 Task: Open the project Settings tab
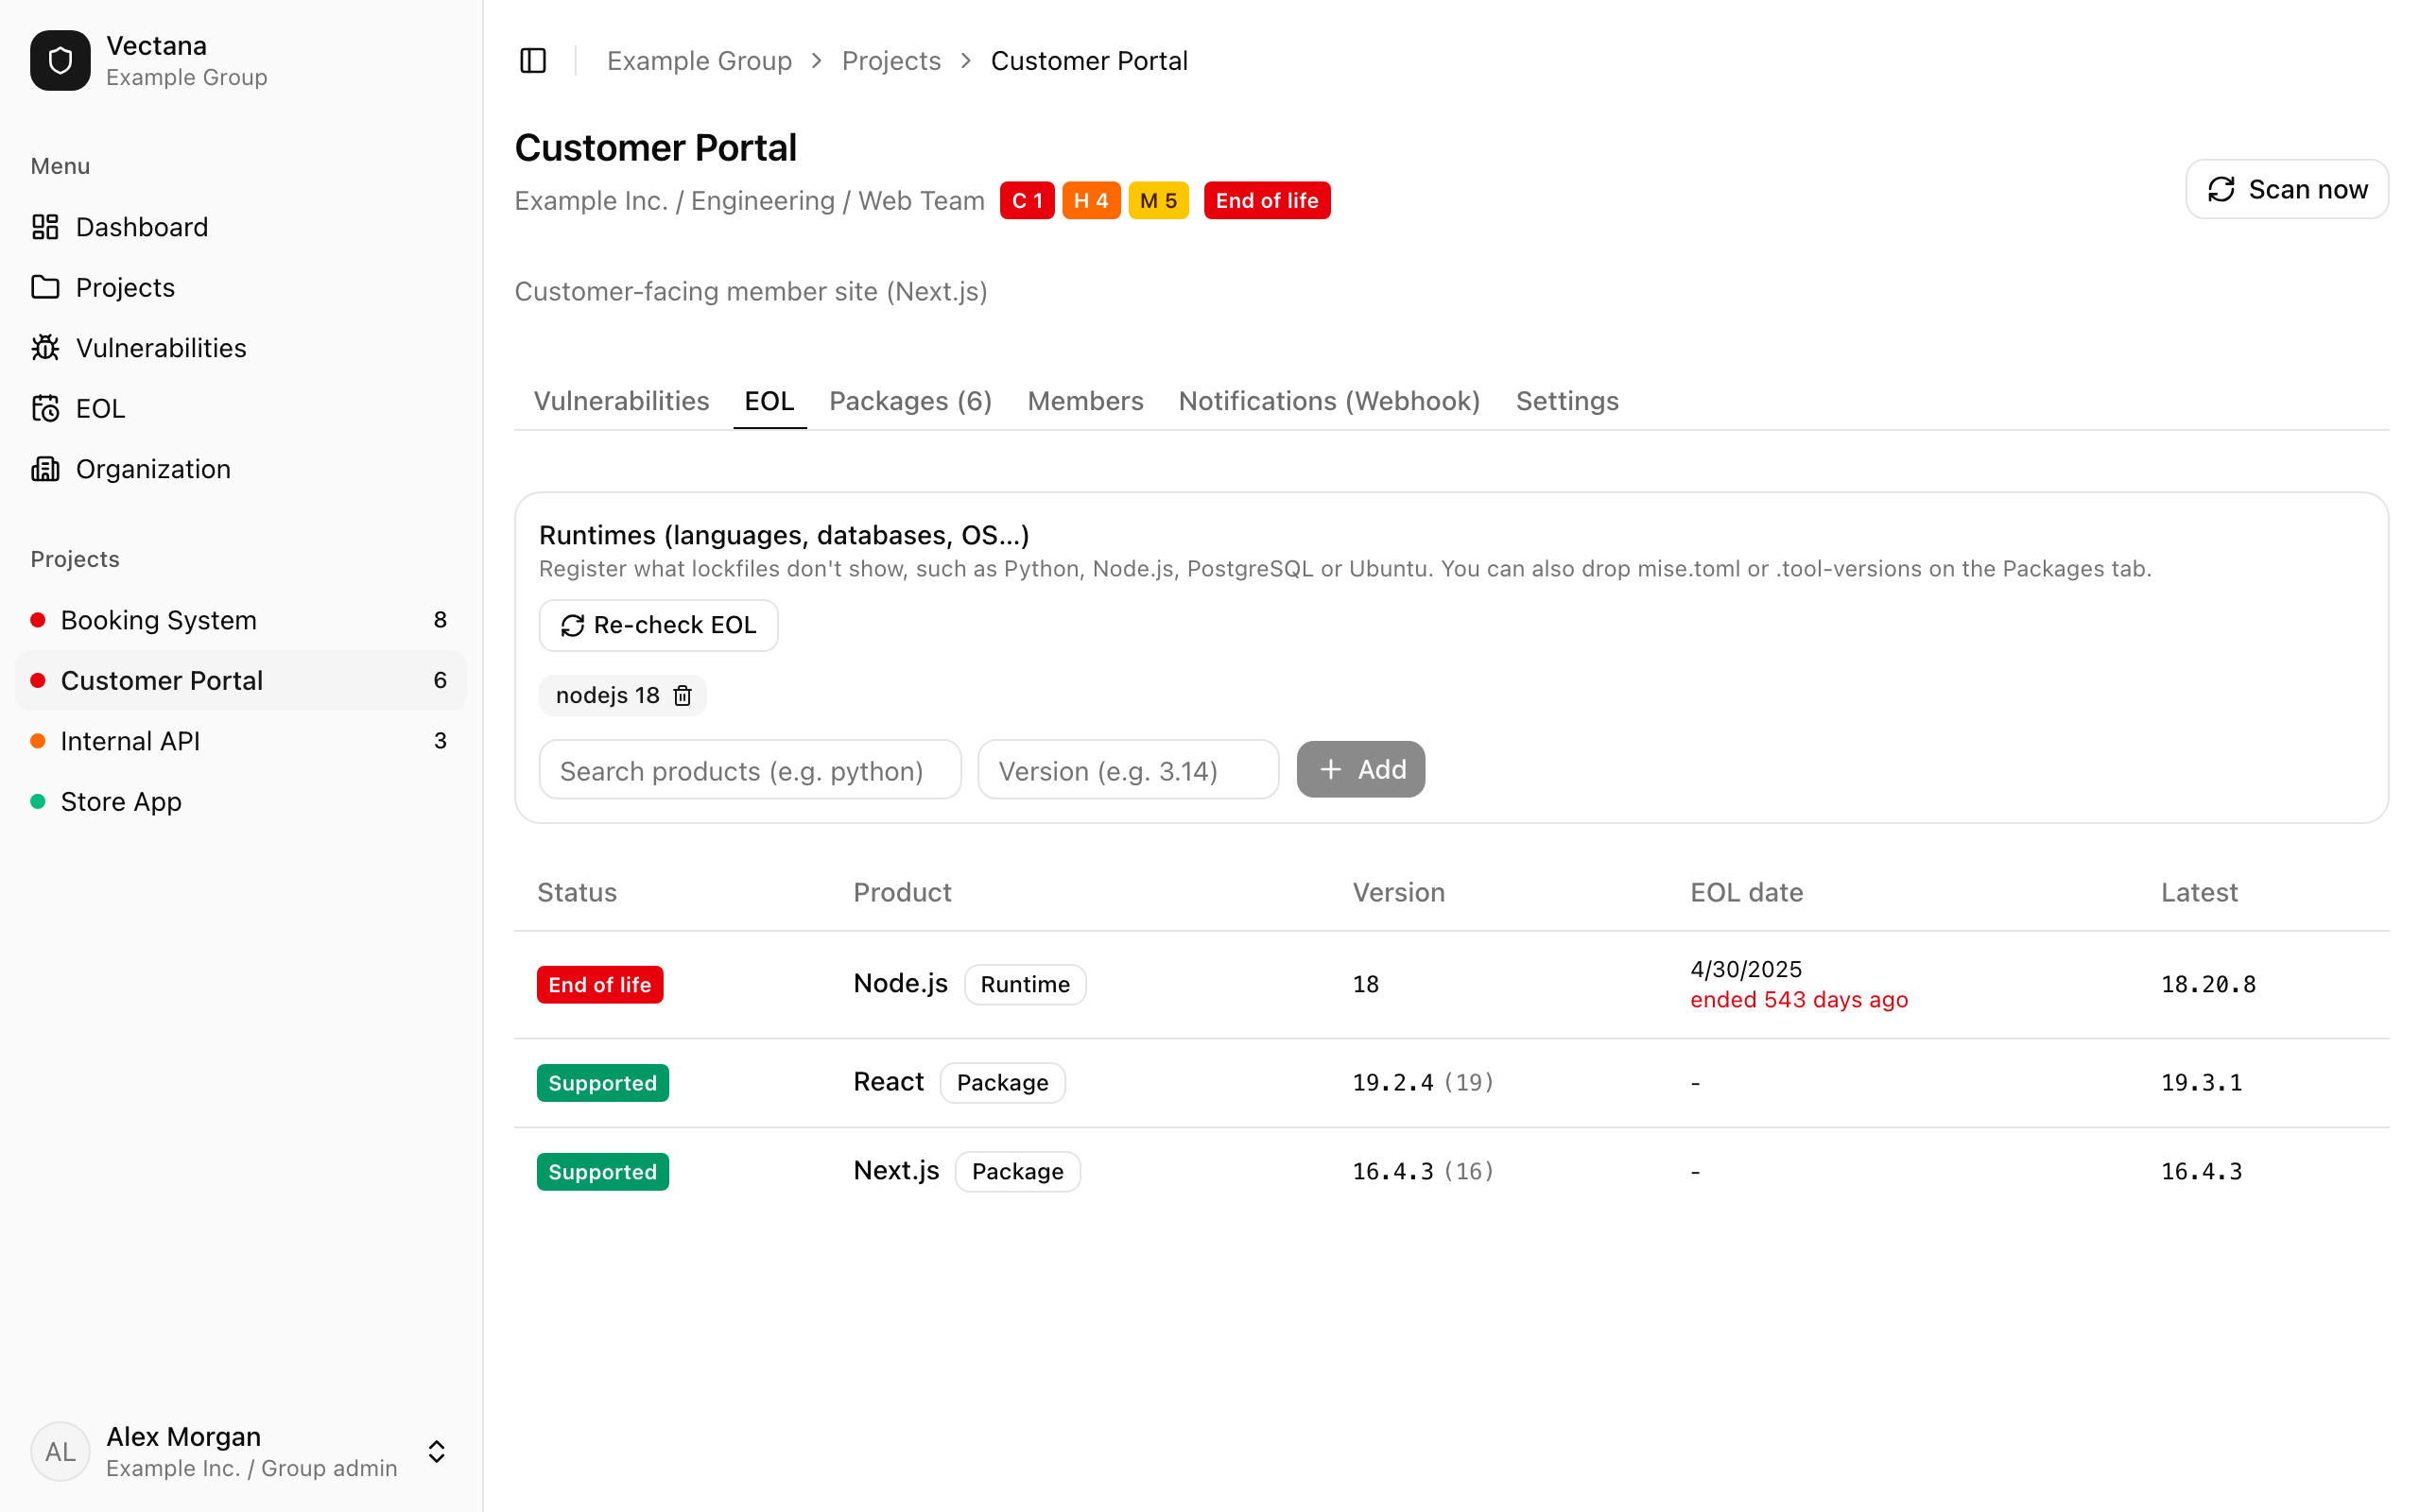pyautogui.click(x=1567, y=401)
